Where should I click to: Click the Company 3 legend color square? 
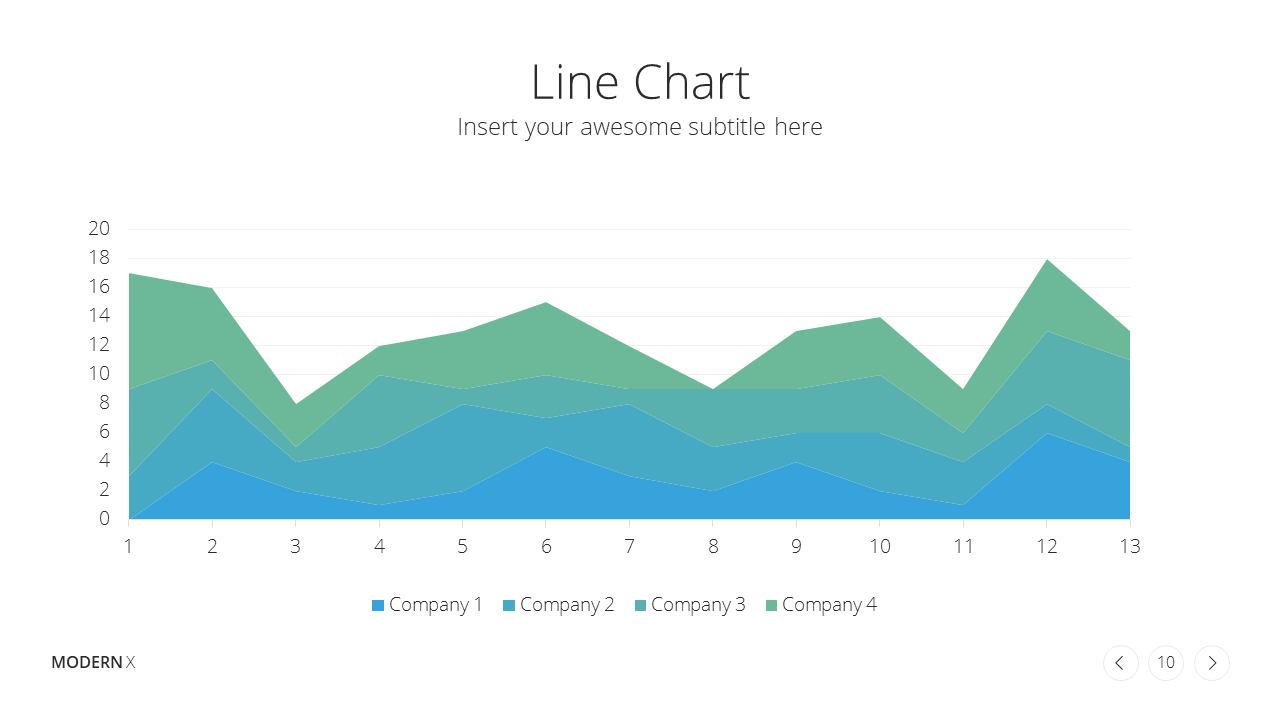click(x=640, y=605)
